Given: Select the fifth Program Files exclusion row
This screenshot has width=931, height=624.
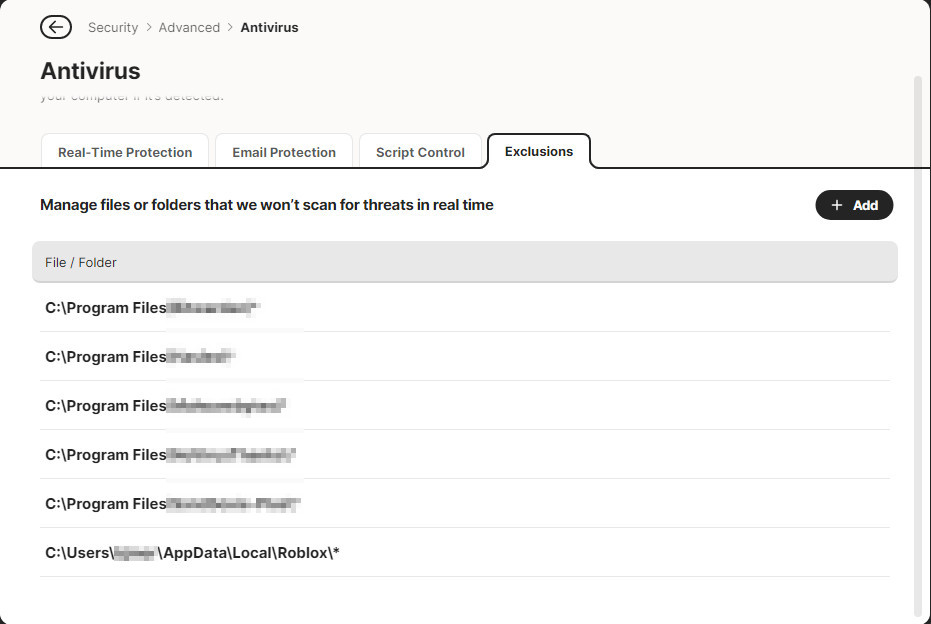Looking at the screenshot, I should 172,504.
